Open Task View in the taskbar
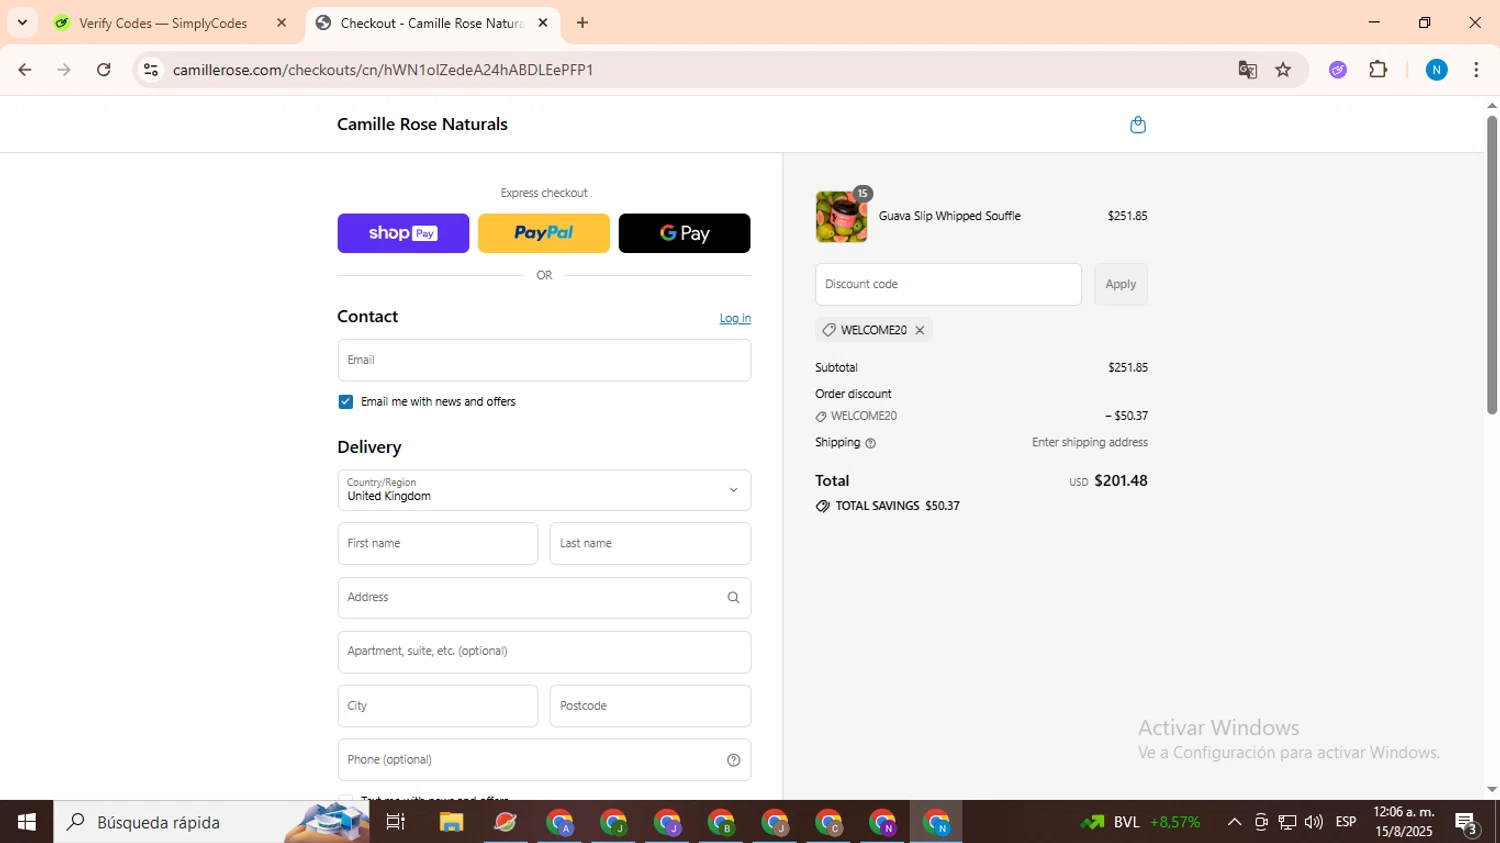This screenshot has height=843, width=1500. pos(396,822)
